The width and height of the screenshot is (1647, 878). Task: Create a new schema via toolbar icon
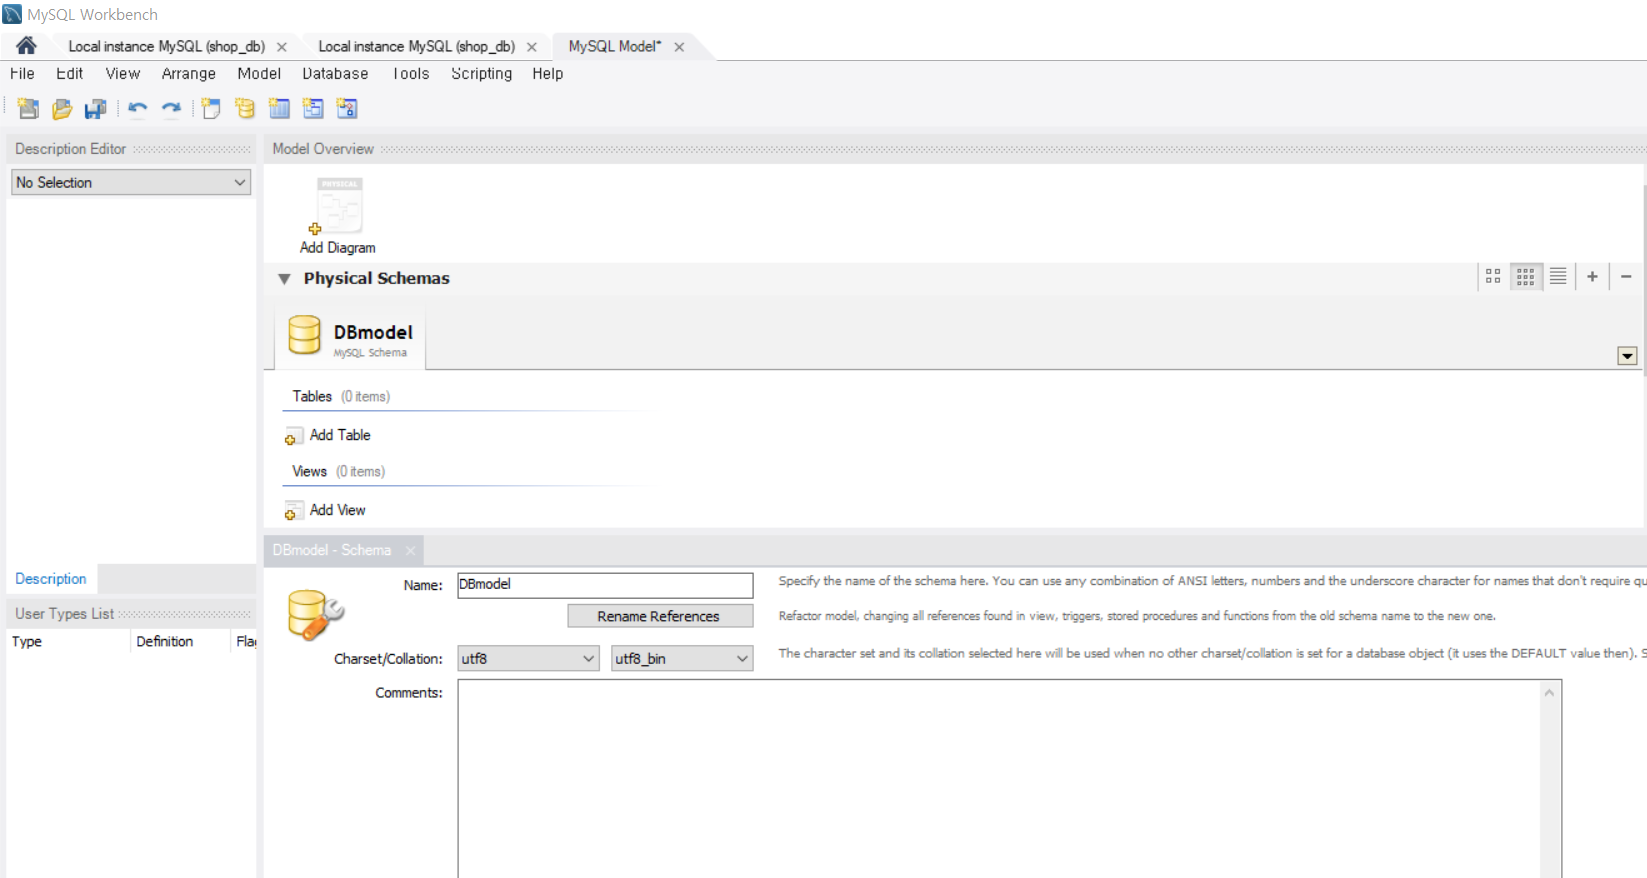click(245, 109)
